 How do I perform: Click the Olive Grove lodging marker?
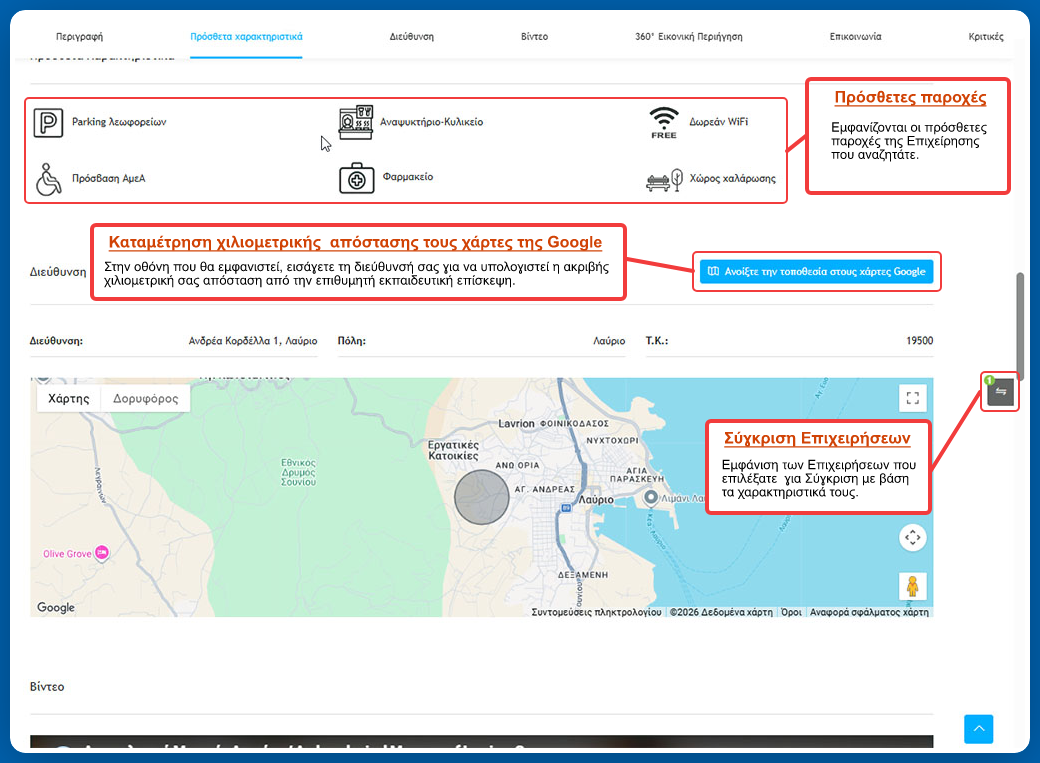click(x=101, y=553)
